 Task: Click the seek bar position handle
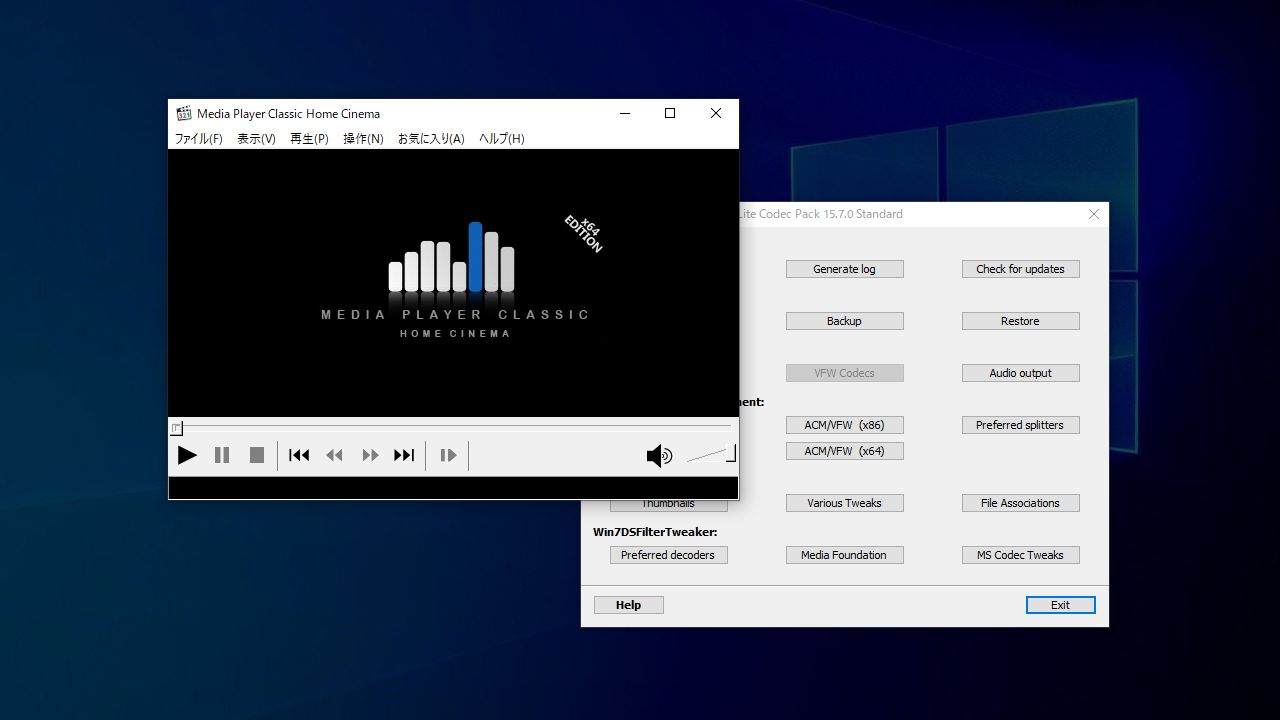pos(176,428)
